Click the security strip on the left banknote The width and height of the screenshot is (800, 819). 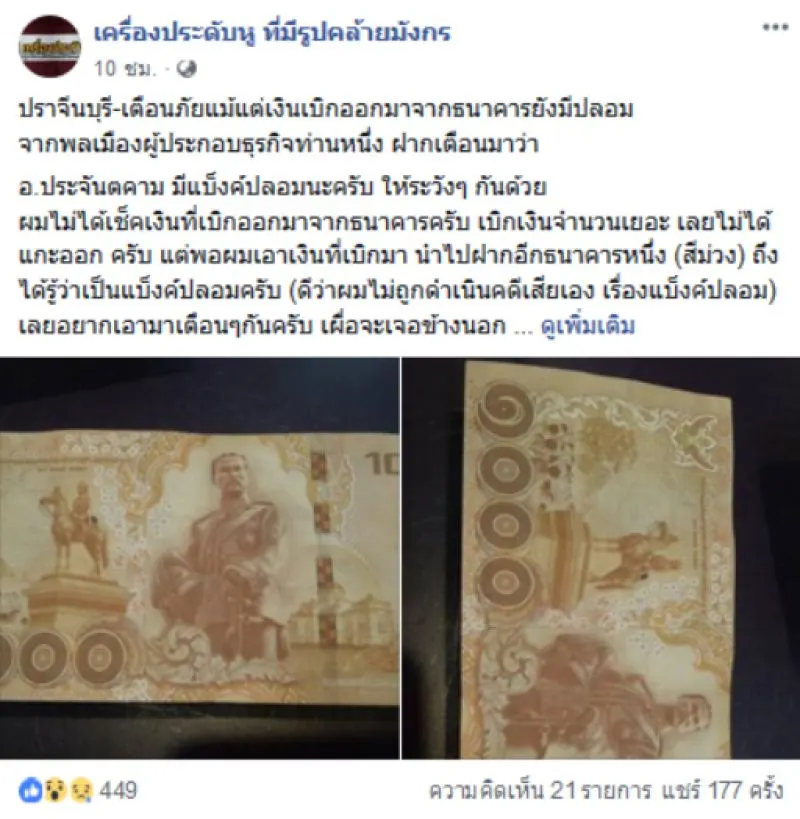pos(322,546)
